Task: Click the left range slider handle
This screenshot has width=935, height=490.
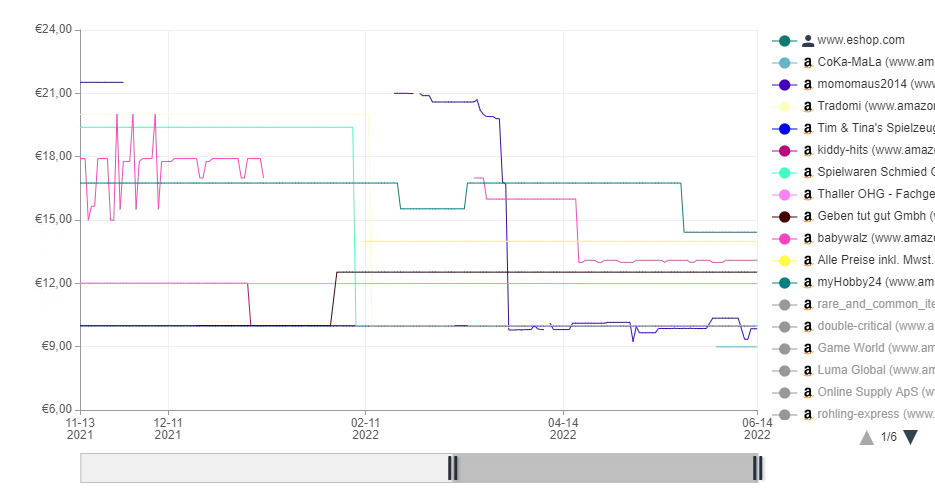Action: click(x=453, y=468)
